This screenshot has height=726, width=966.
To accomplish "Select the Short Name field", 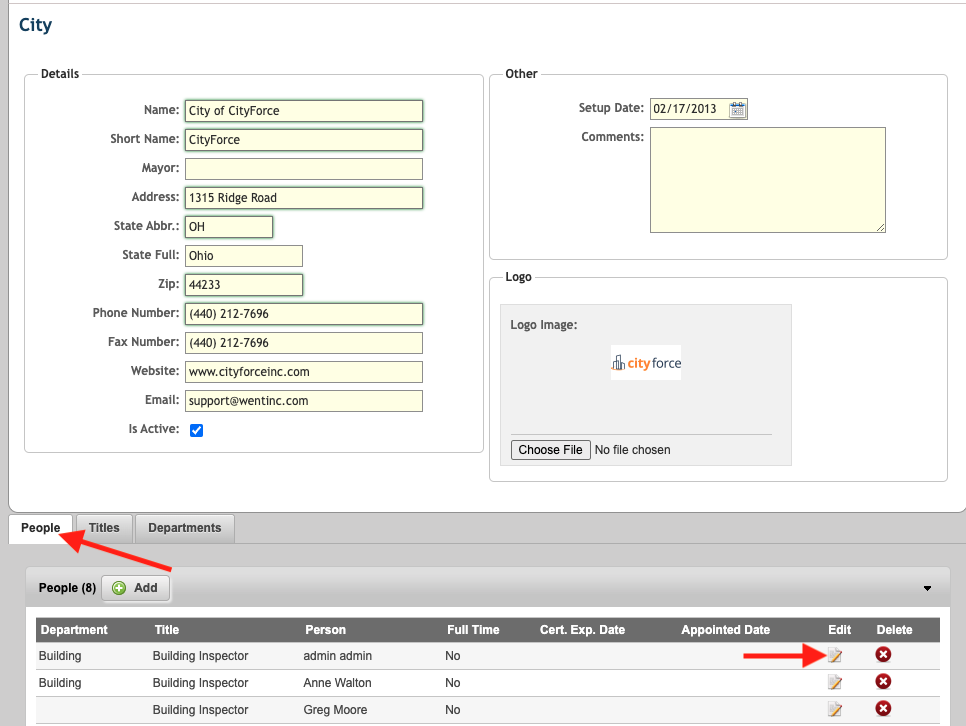I will [304, 140].
